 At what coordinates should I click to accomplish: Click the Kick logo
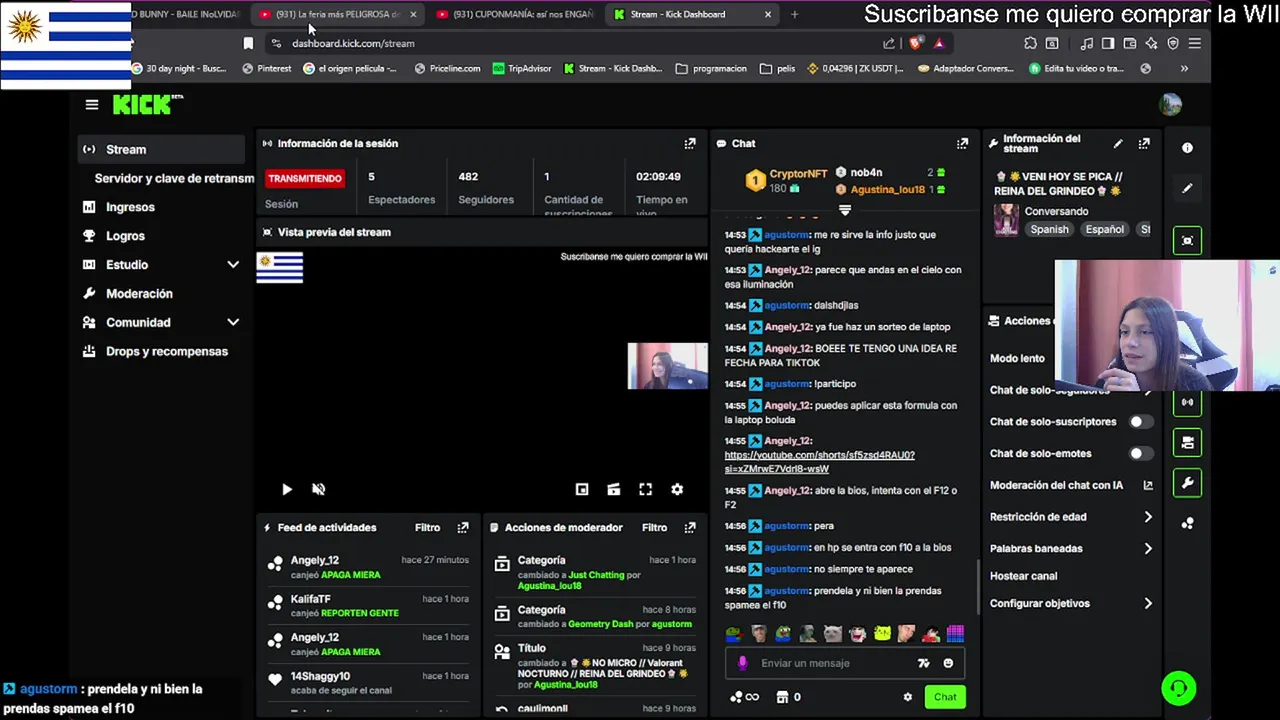pos(147,105)
